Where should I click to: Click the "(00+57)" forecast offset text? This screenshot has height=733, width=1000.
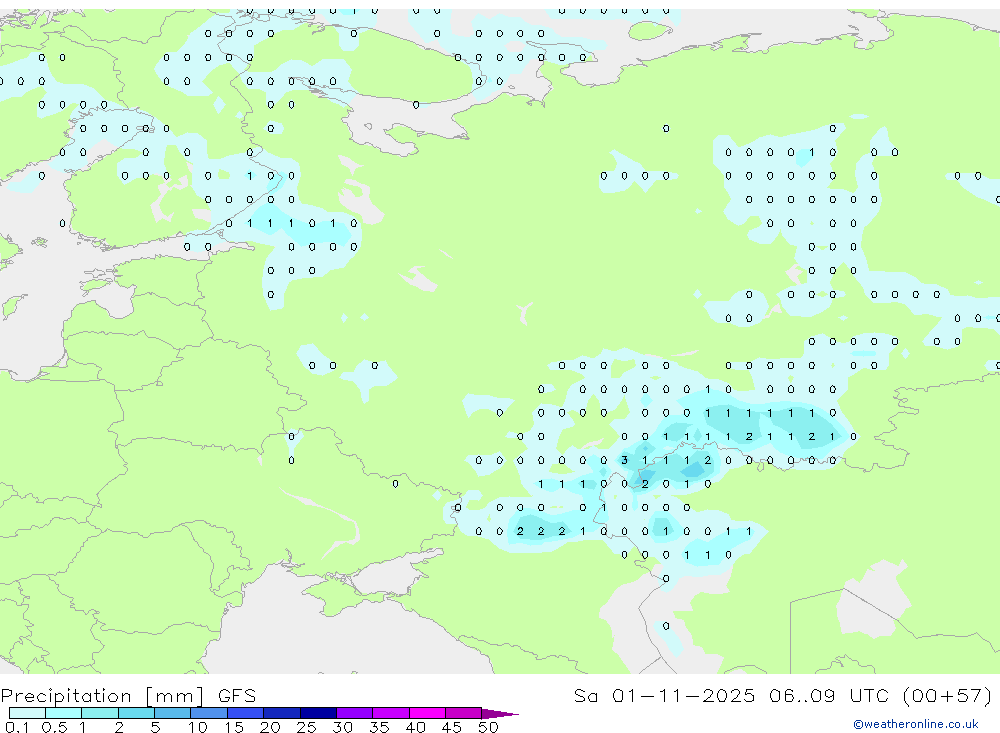pos(948,696)
